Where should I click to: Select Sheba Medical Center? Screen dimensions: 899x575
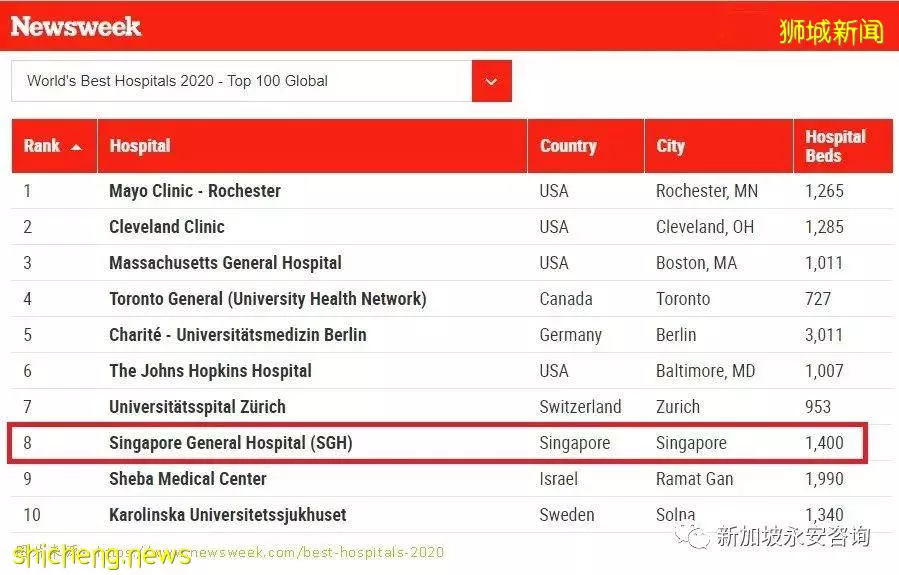pyautogui.click(x=187, y=479)
